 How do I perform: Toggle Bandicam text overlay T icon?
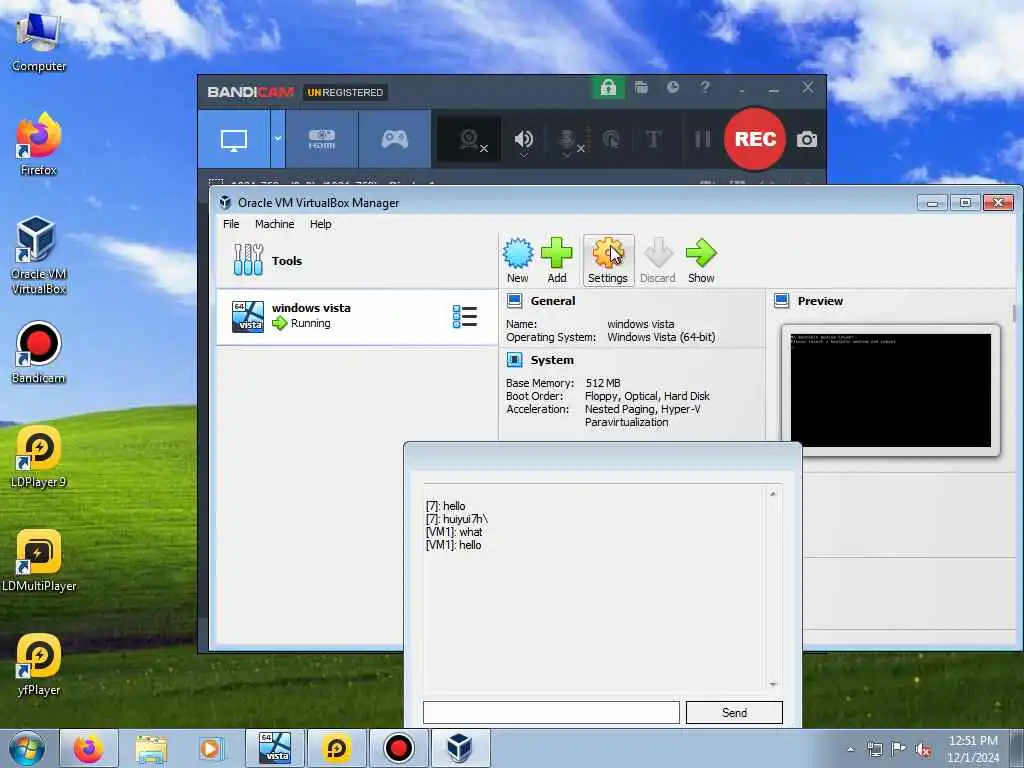coord(653,139)
